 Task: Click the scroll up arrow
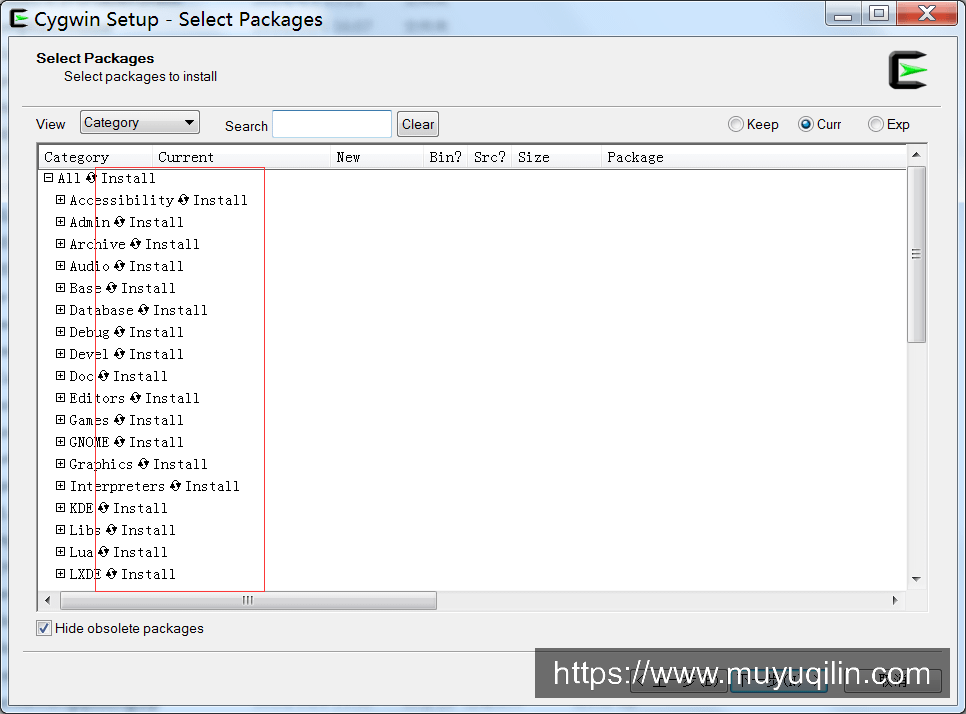coord(916,155)
